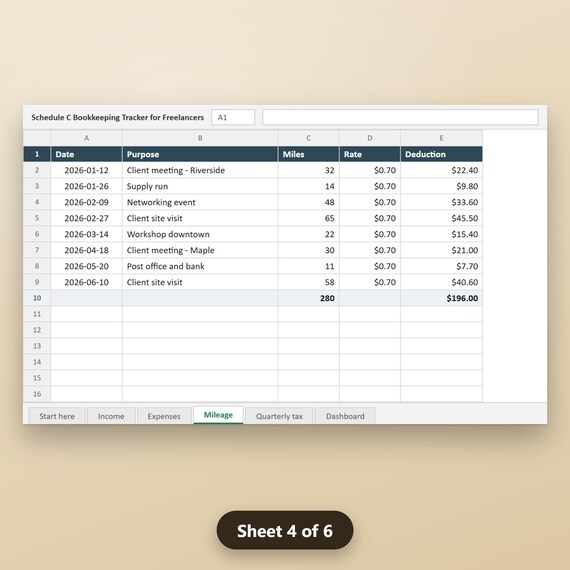Click the 'Workshop downtown' cell
The height and width of the screenshot is (570, 570).
[200, 234]
